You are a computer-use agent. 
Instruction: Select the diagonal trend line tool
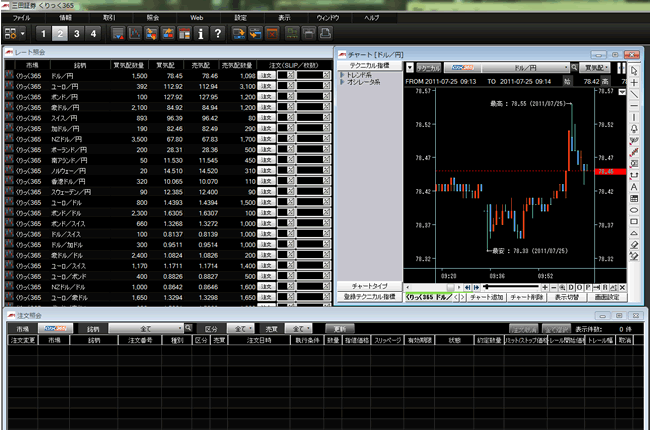pos(634,94)
